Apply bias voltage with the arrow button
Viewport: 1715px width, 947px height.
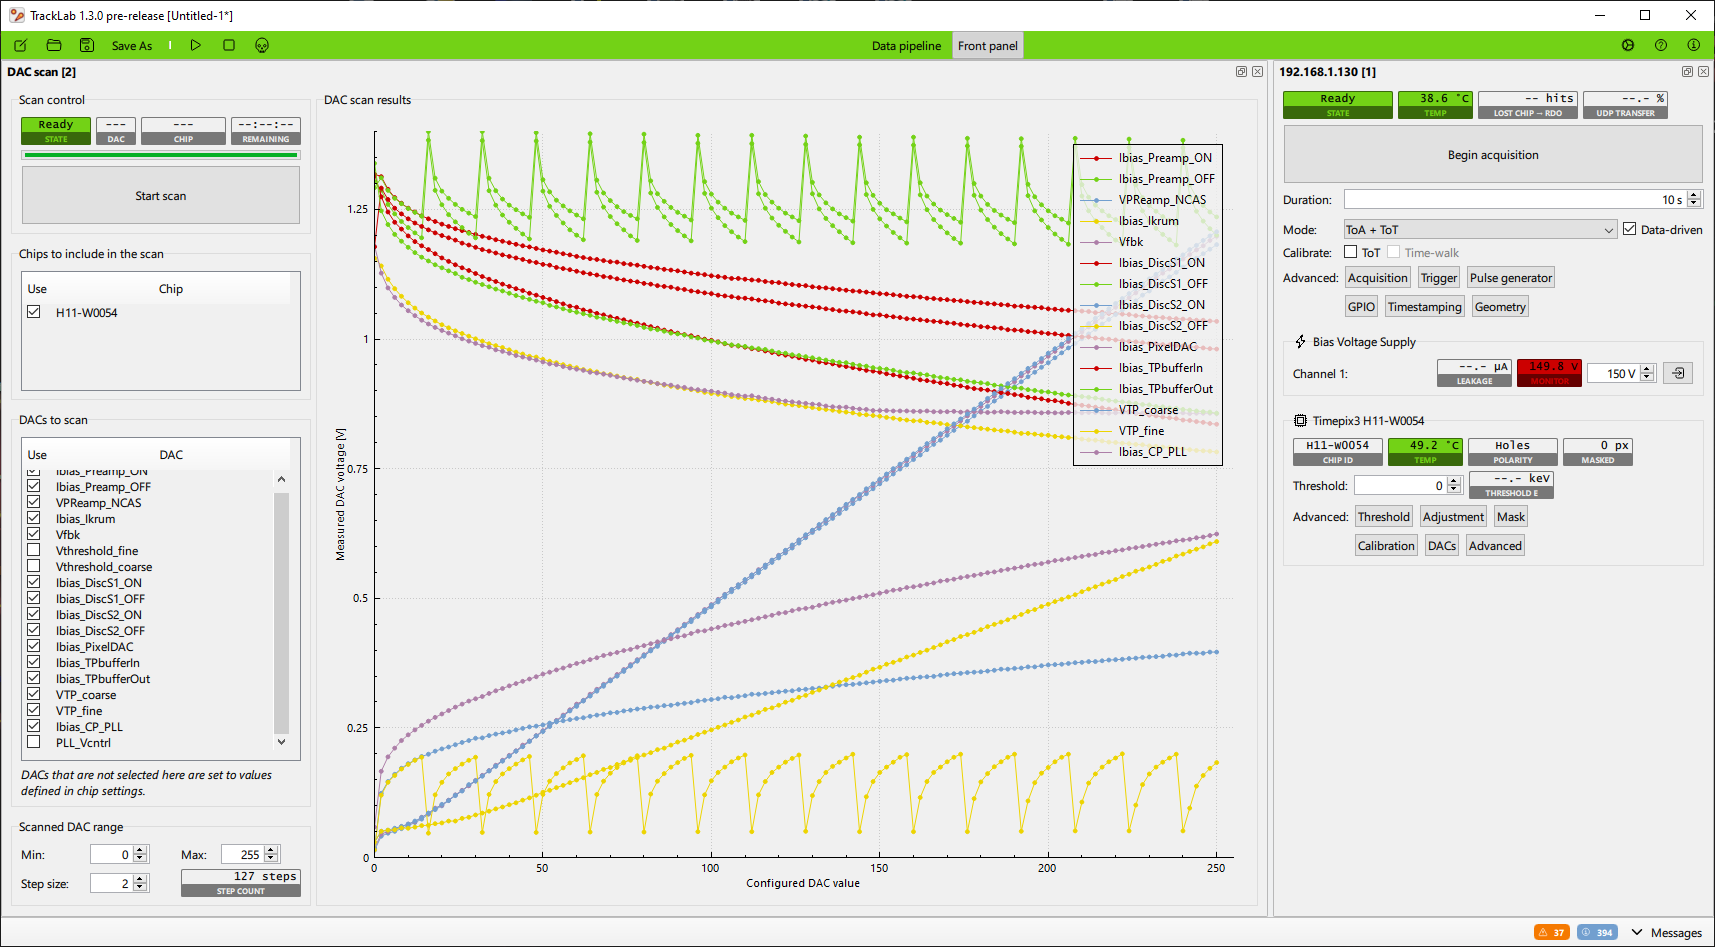(1678, 373)
